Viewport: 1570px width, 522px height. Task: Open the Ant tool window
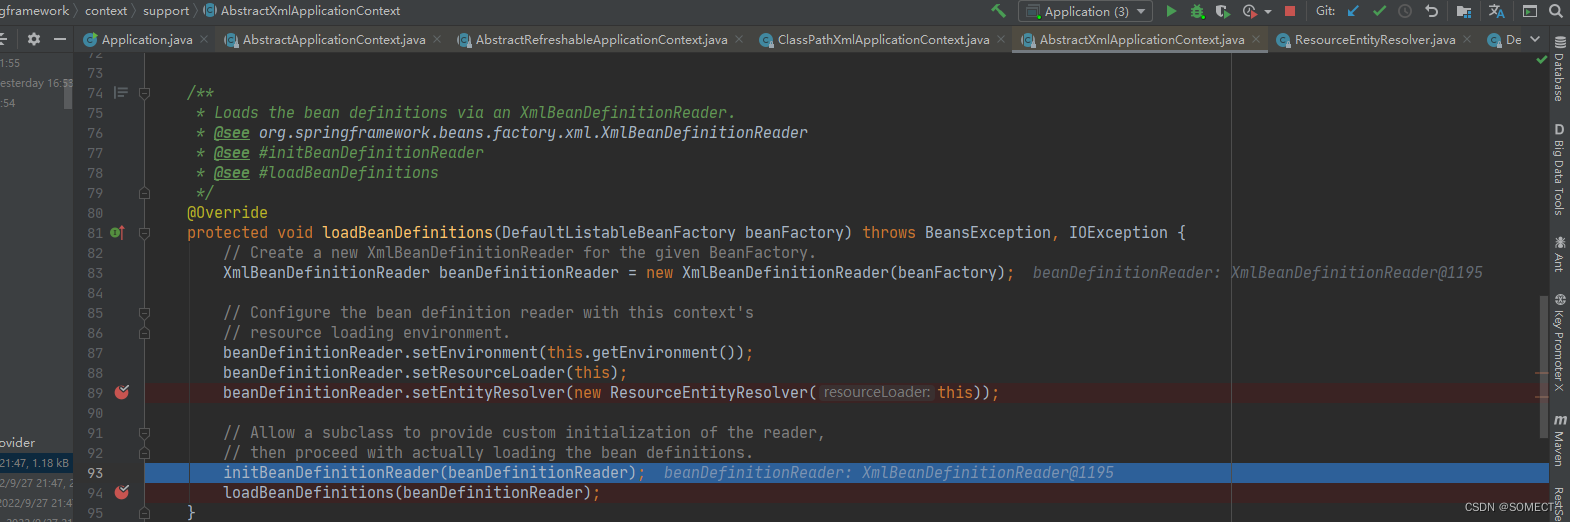click(1559, 254)
